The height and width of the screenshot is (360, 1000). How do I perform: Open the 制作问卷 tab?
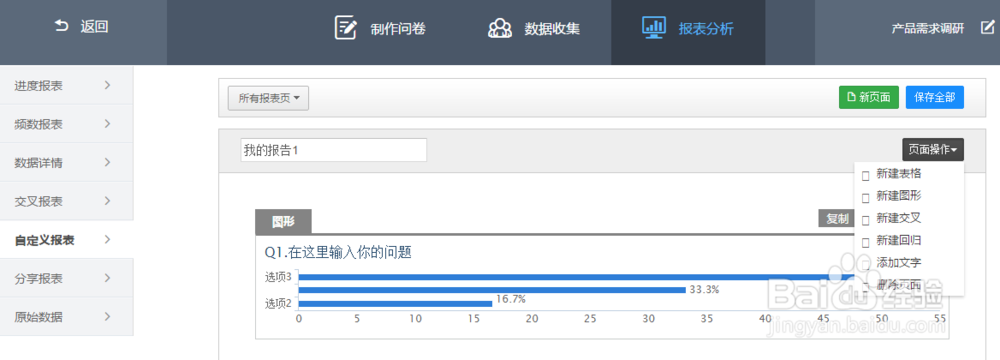coord(380,29)
